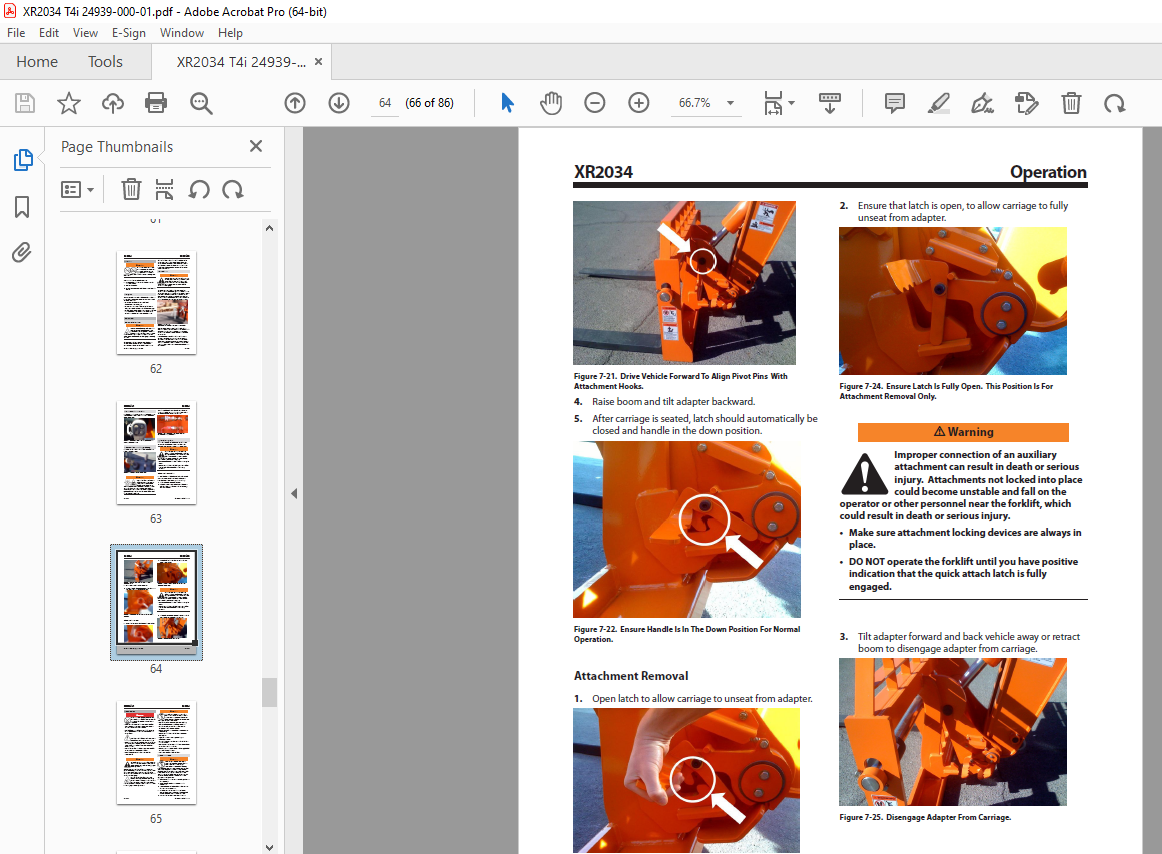Screen dimensions: 1162x854
Task: Rotate thumbnail counterclockwise
Action: [x=199, y=190]
